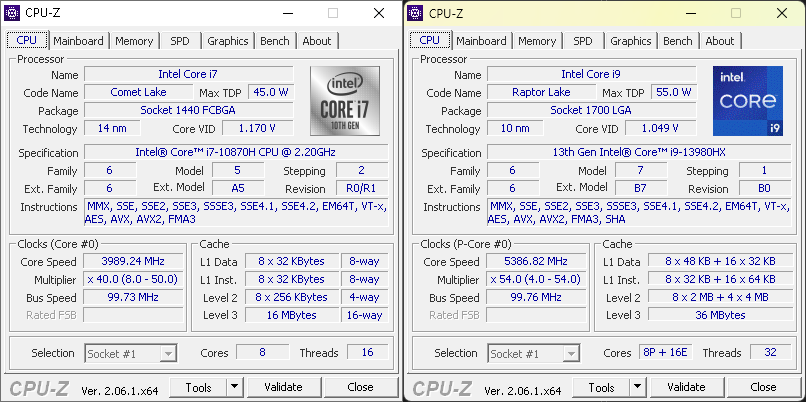This screenshot has width=806, height=402.
Task: Expand the Tools dropdown arrow in the right window
Action: point(638,387)
